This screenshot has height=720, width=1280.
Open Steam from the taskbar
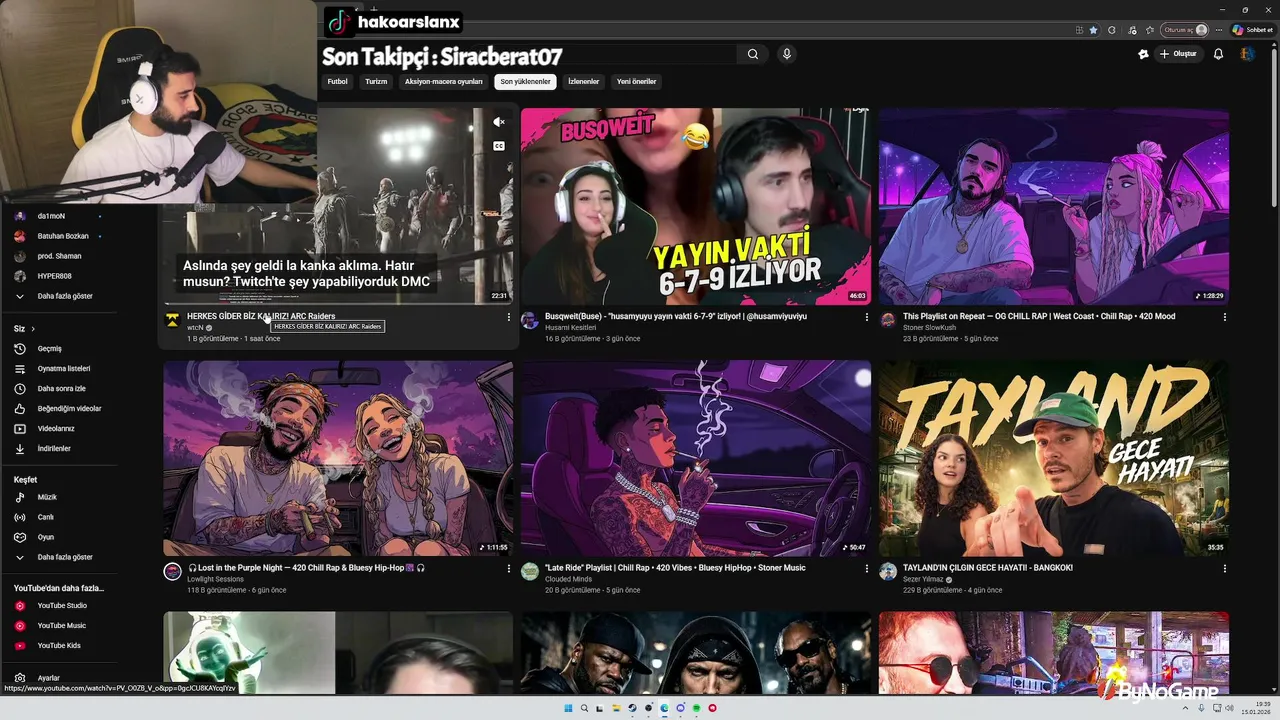[632, 708]
